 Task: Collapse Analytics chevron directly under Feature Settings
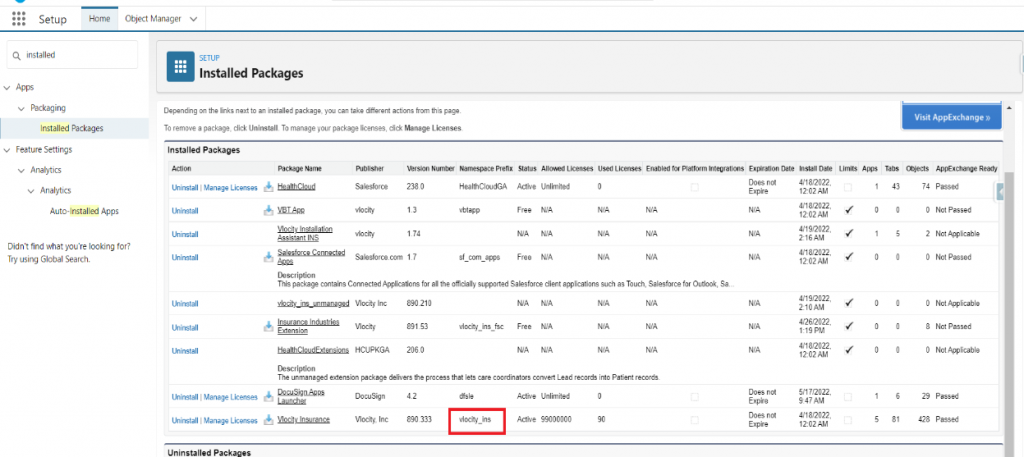click(22, 170)
